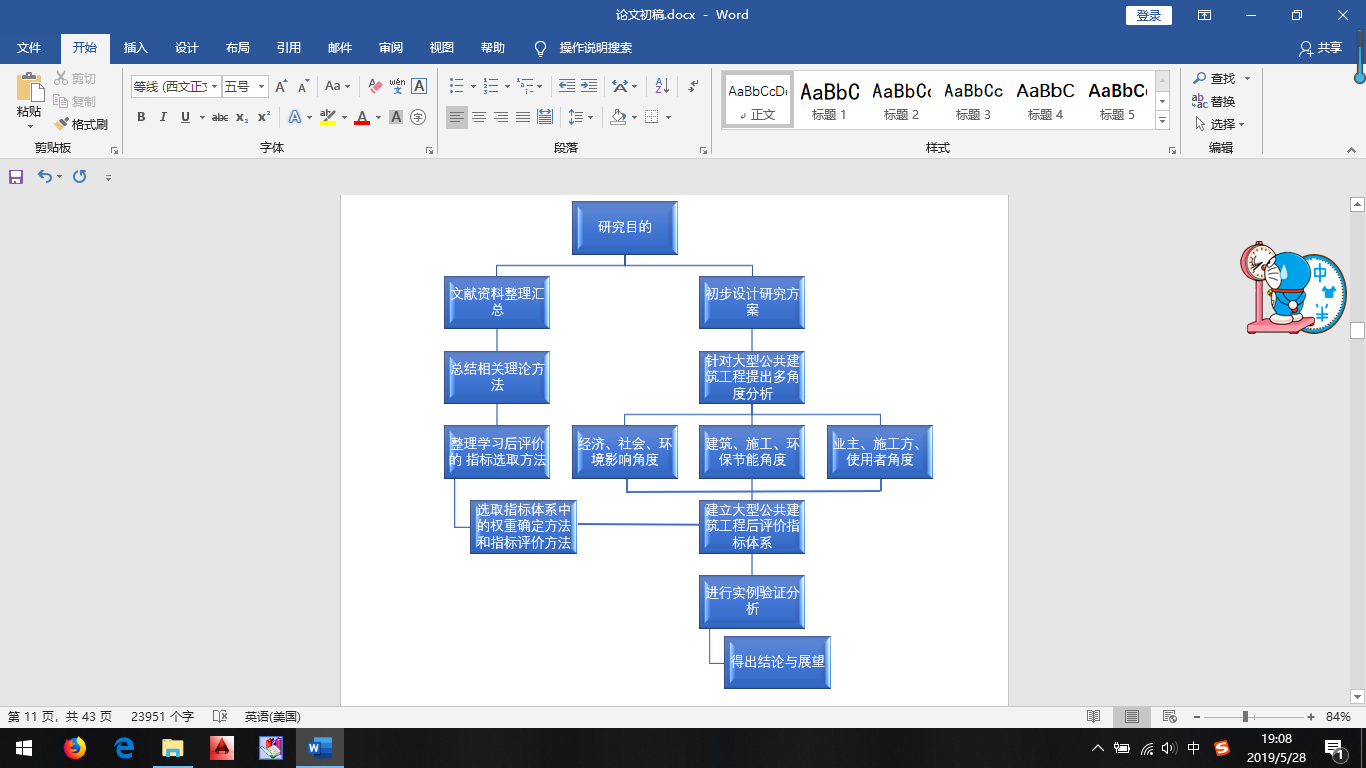Image resolution: width=1366 pixels, height=768 pixels.
Task: Click the Share (共享) person icon
Action: pyautogui.click(x=1305, y=48)
